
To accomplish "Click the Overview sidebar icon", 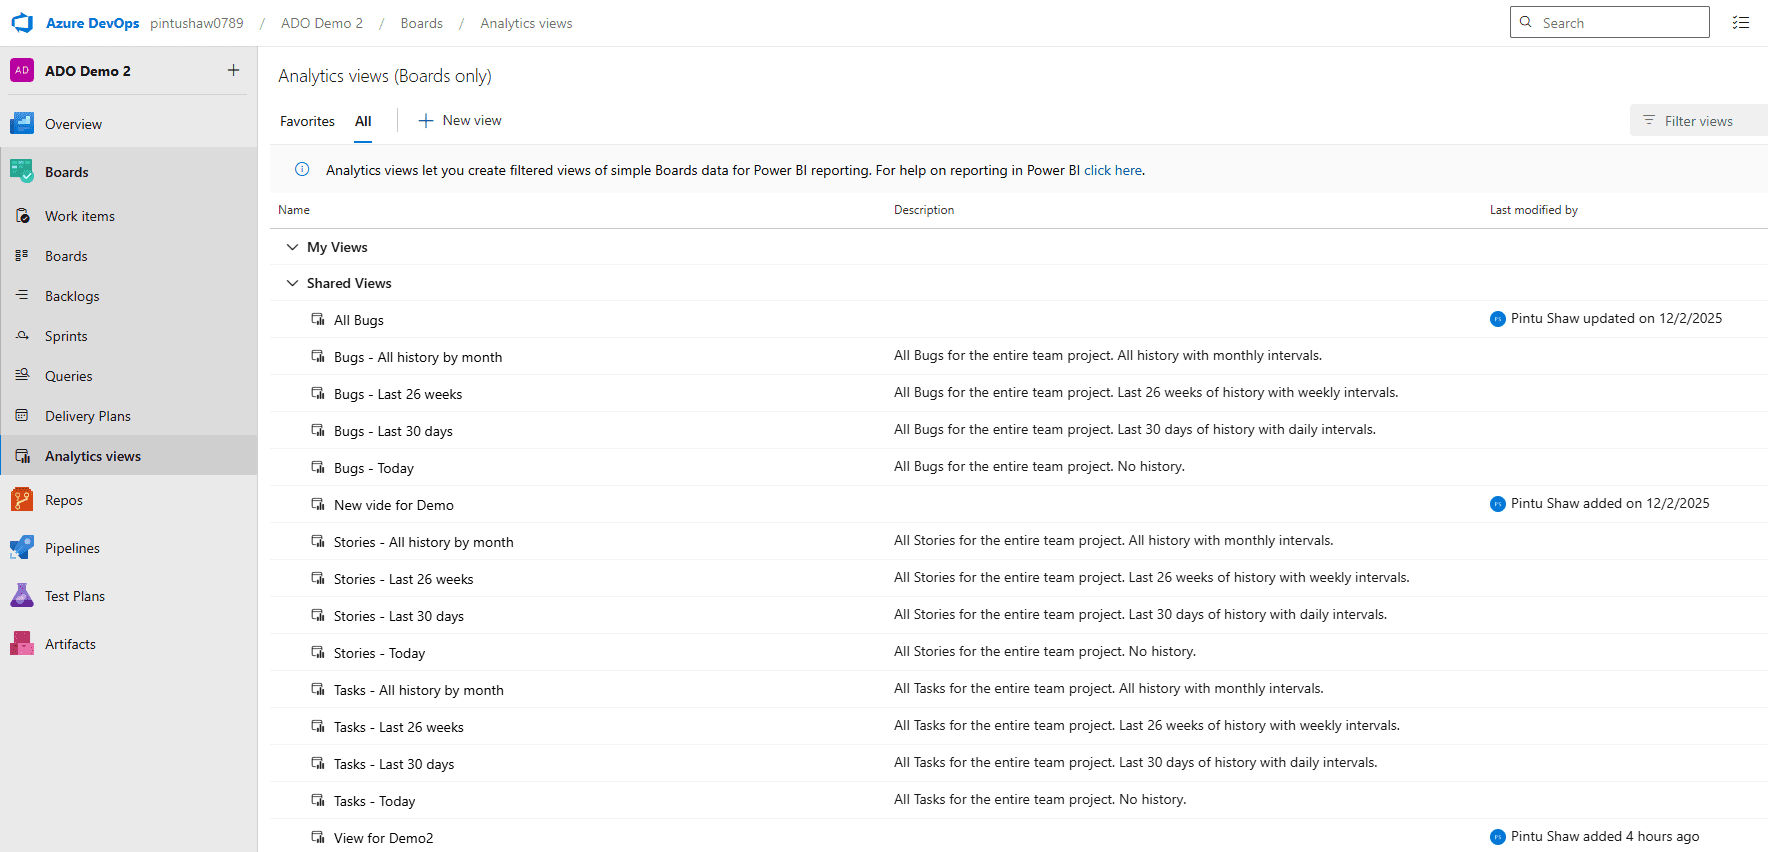I will [22, 124].
